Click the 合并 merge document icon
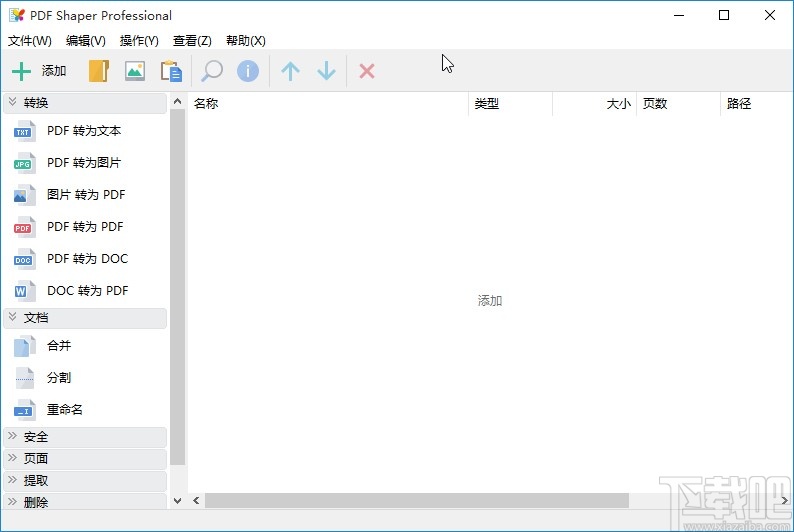Screen dimensions: 794x532 [24, 346]
